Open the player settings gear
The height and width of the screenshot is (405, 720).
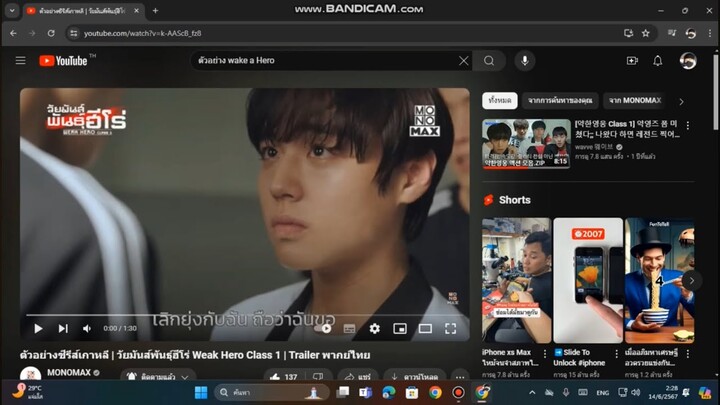click(x=374, y=328)
